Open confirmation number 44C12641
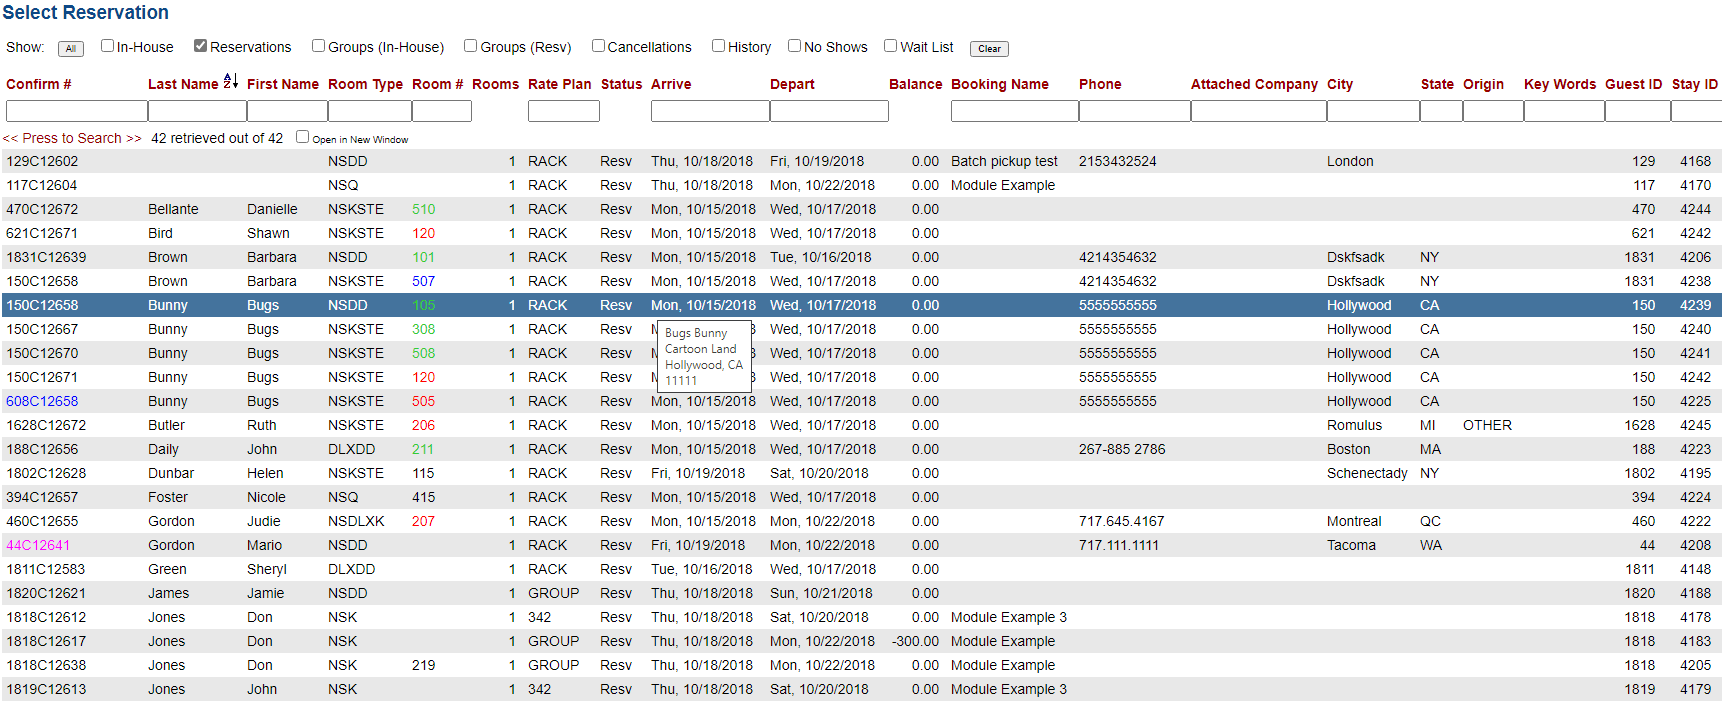 (38, 545)
